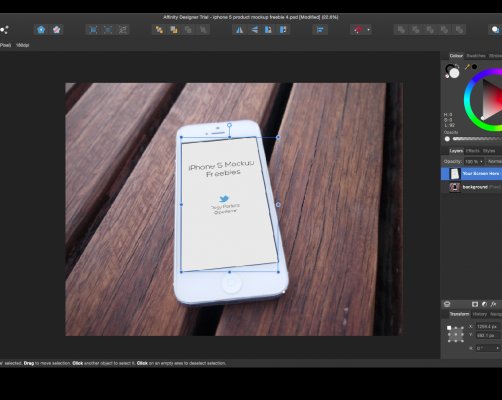The height and width of the screenshot is (400, 502).
Task: Click the 168dpi text in context toolbar
Action: pyautogui.click(x=23, y=45)
